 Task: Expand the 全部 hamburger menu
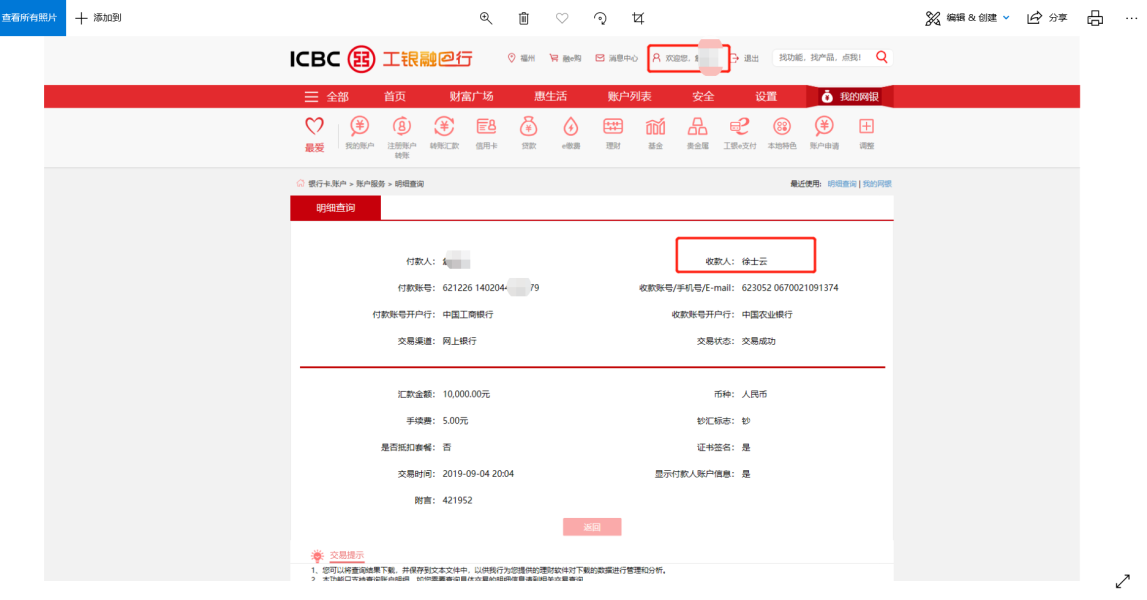click(x=326, y=97)
